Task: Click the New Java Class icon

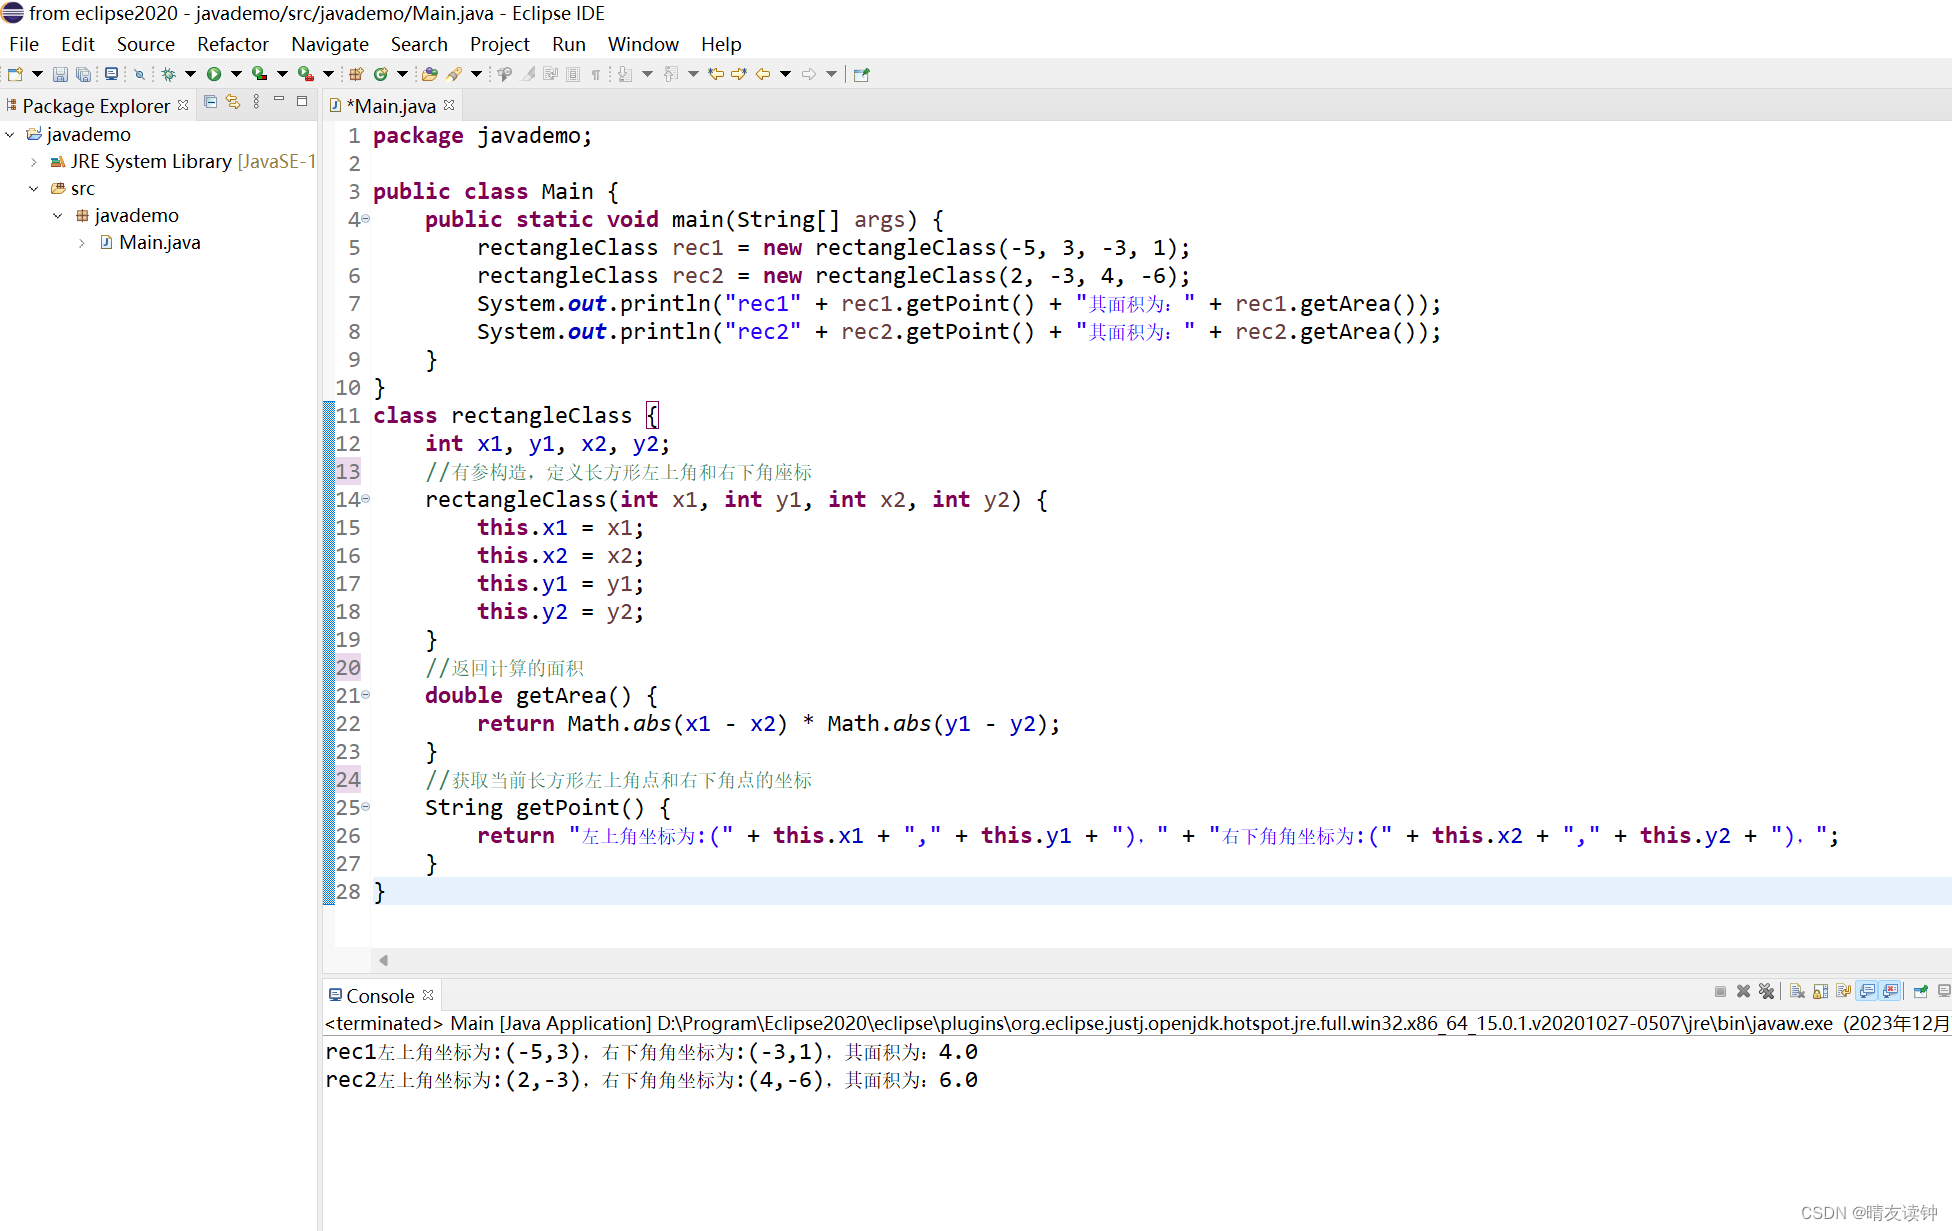Action: pos(381,74)
